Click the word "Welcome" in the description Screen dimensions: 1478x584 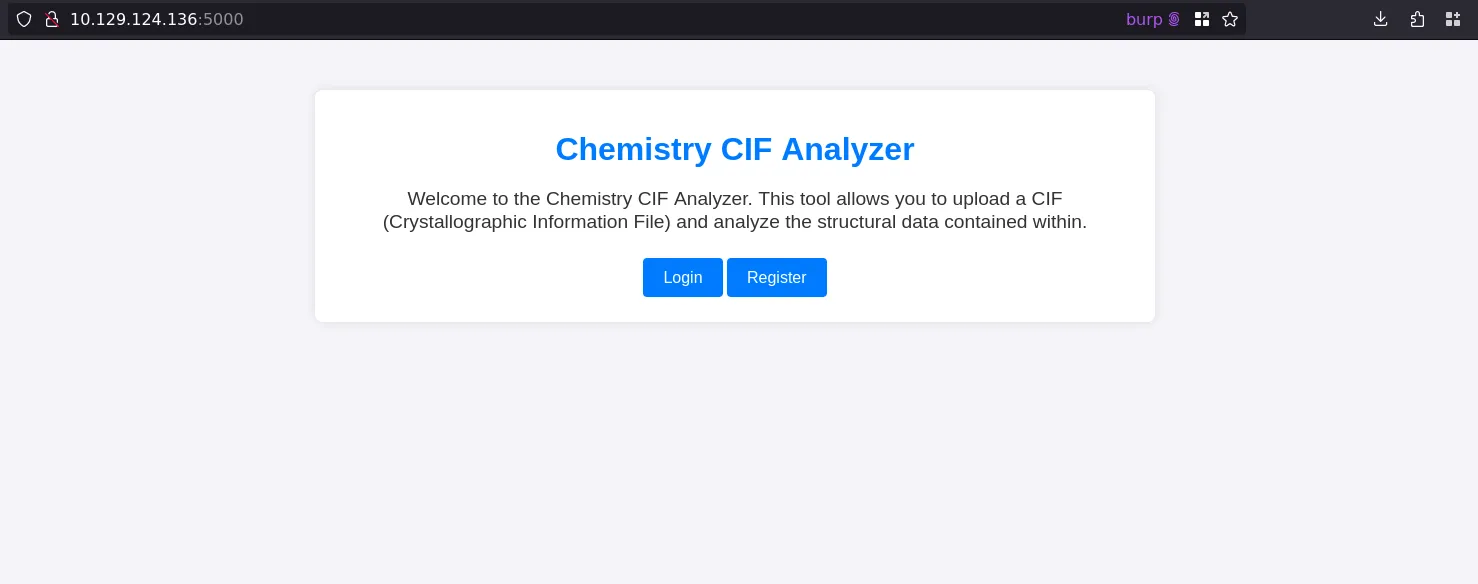[x=447, y=198]
